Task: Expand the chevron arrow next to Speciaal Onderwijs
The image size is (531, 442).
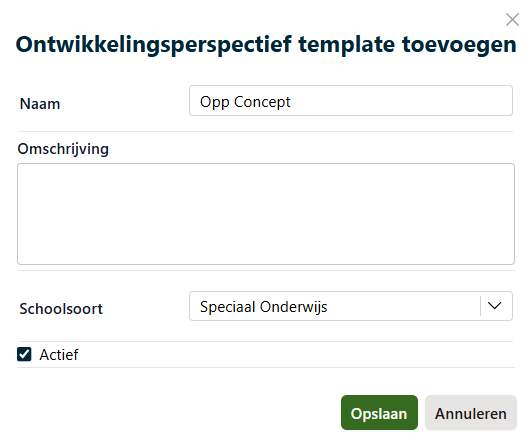Action: (494, 306)
